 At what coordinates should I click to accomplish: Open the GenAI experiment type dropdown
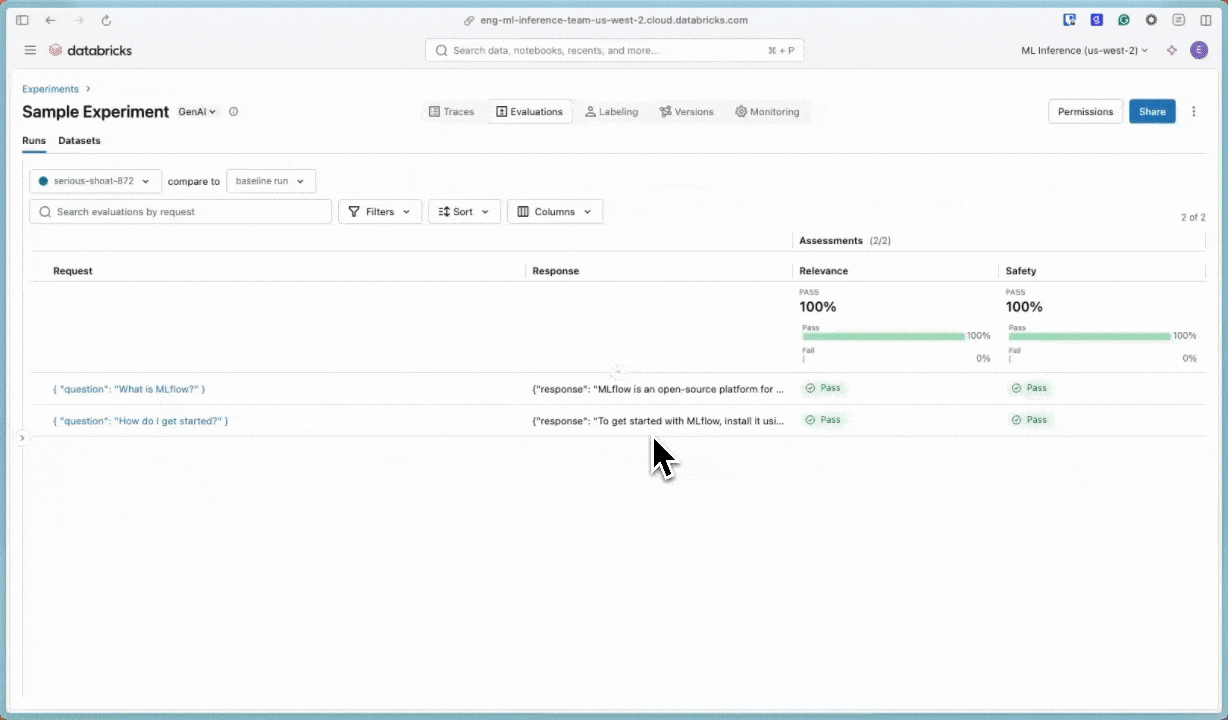[198, 112]
